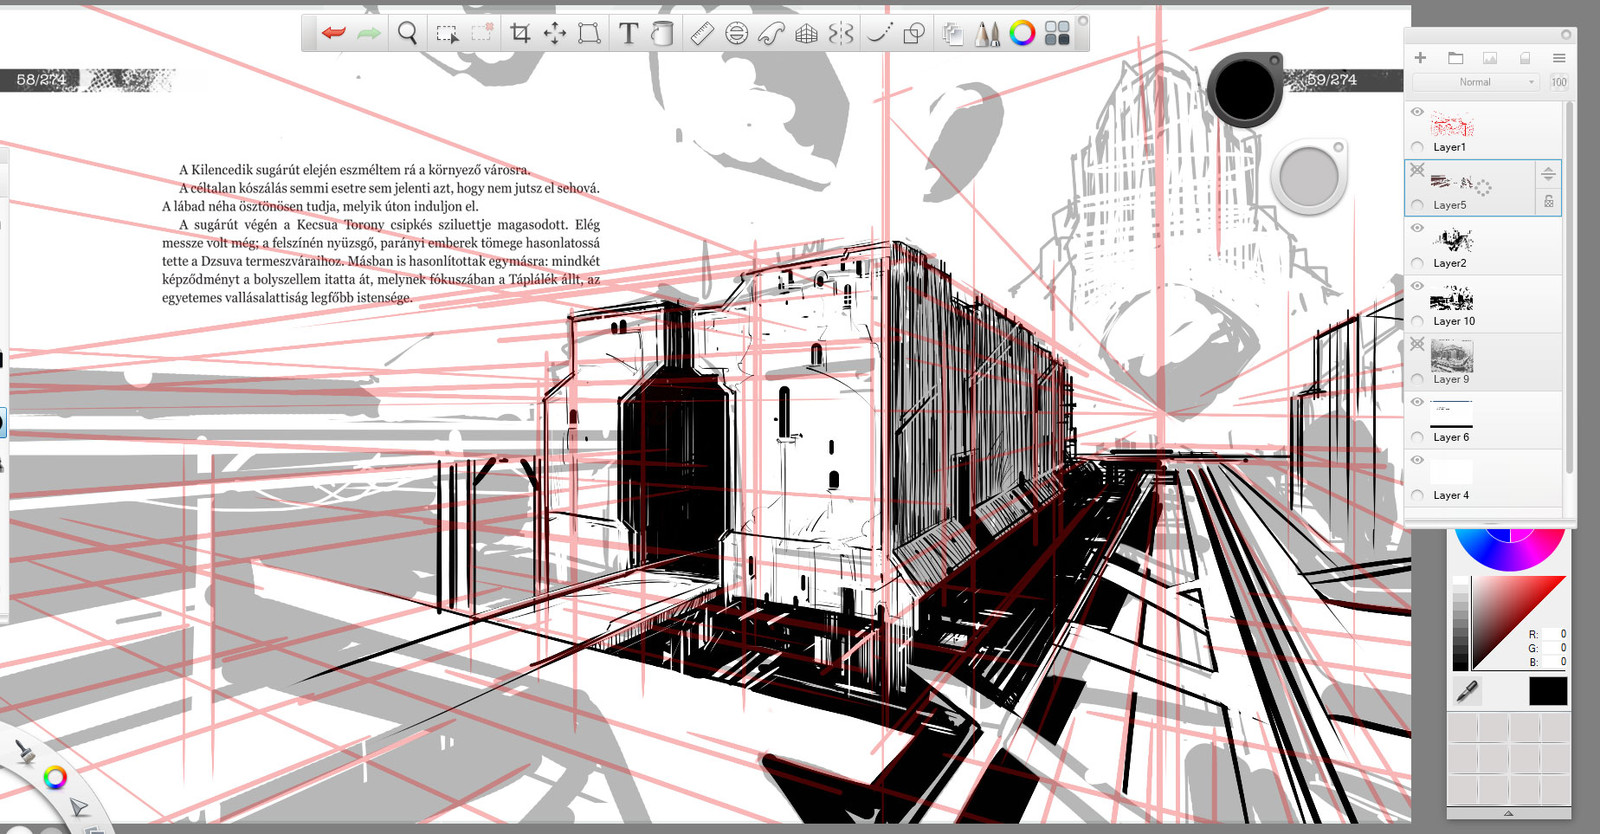Click the current black color swatch

pyautogui.click(x=1548, y=691)
